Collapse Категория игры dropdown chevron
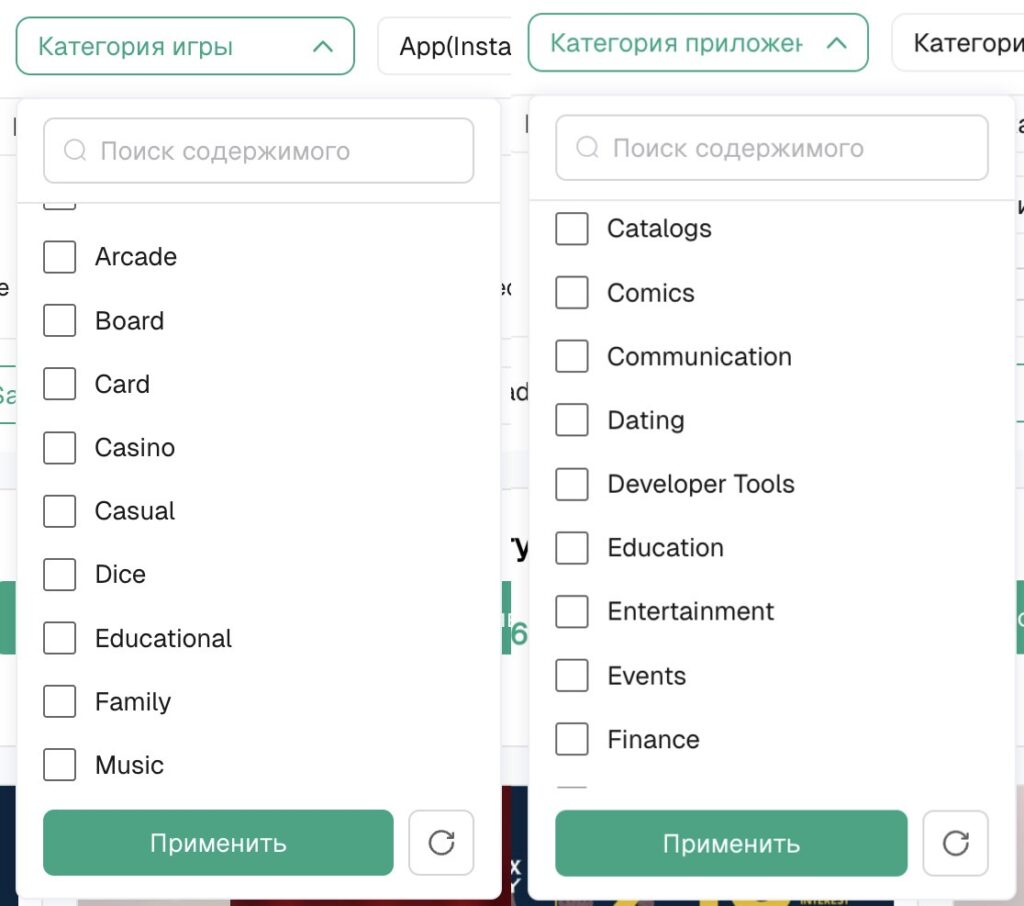The height and width of the screenshot is (906, 1024). [323, 46]
